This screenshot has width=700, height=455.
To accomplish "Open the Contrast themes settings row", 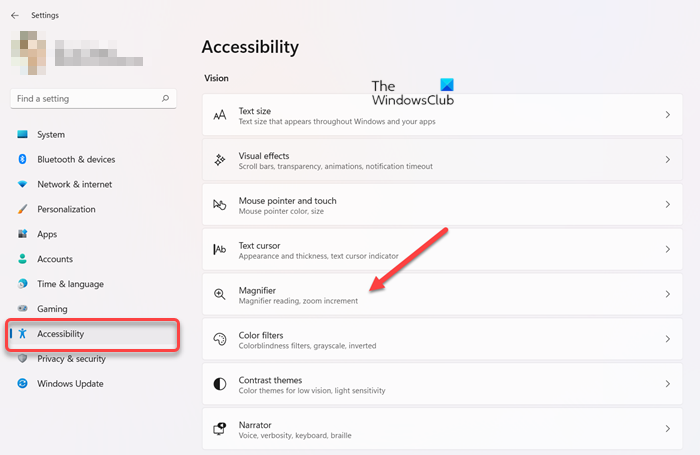I will coord(440,385).
